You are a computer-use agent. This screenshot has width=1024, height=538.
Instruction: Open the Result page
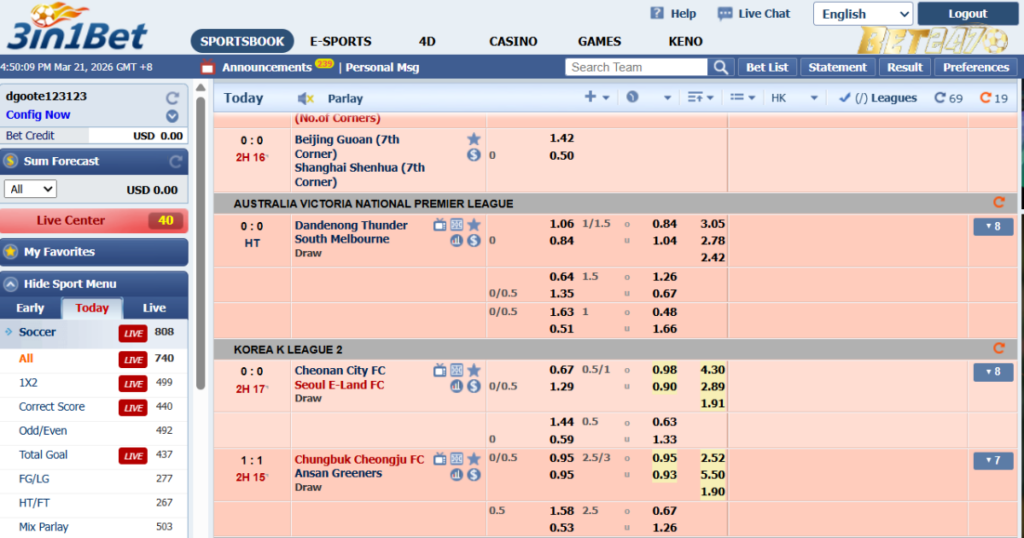click(904, 67)
